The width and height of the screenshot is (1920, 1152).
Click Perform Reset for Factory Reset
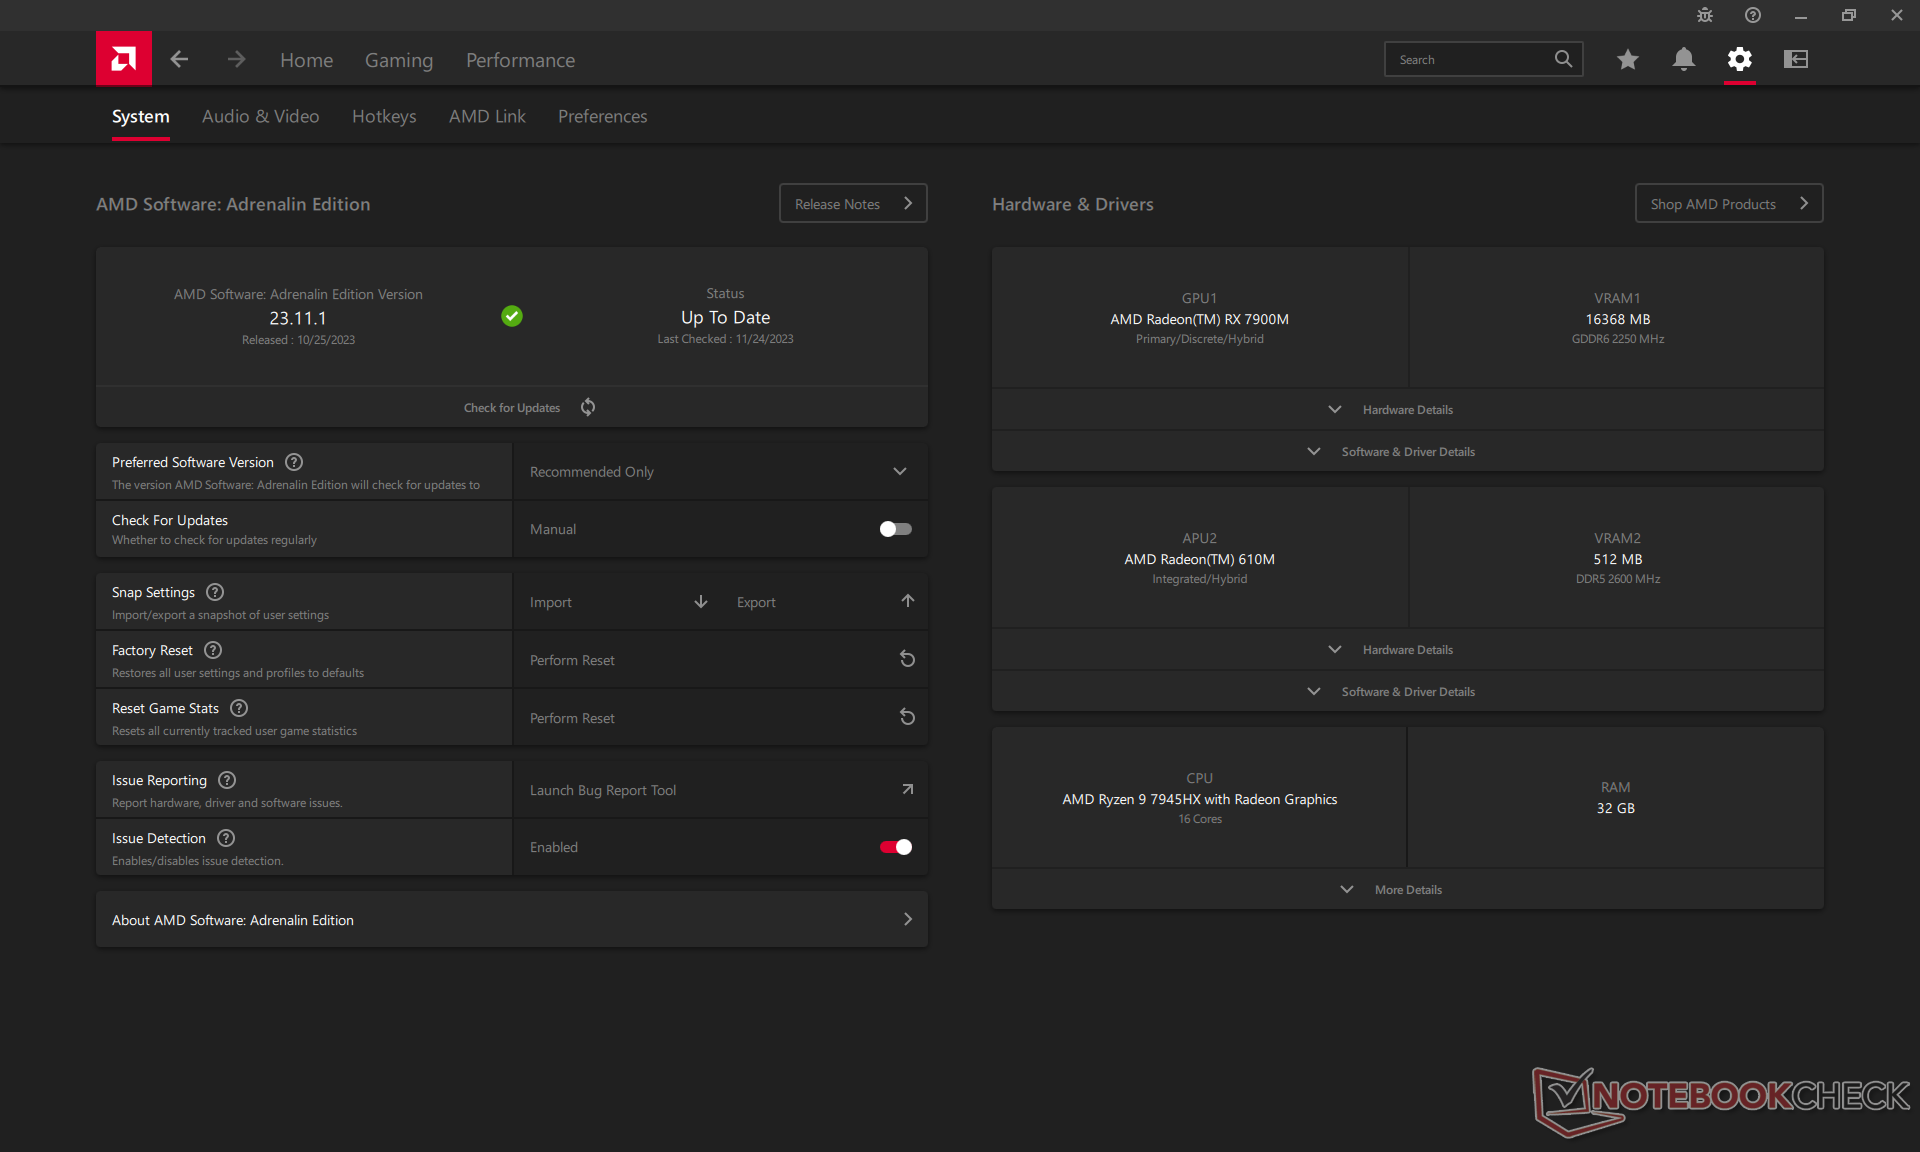572,660
